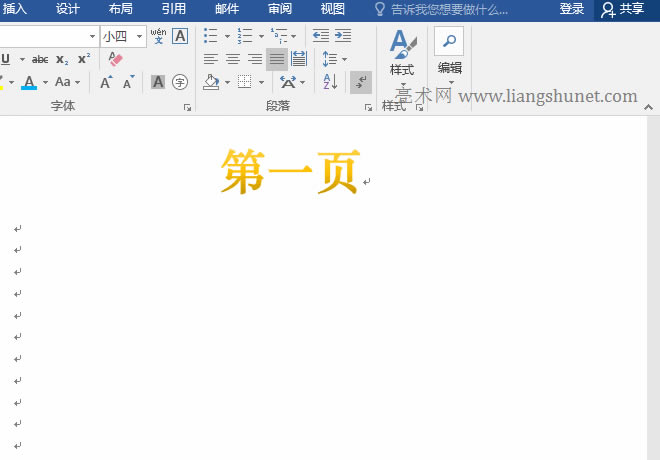
Task: Open the Aa change case menu
Action: pos(67,82)
